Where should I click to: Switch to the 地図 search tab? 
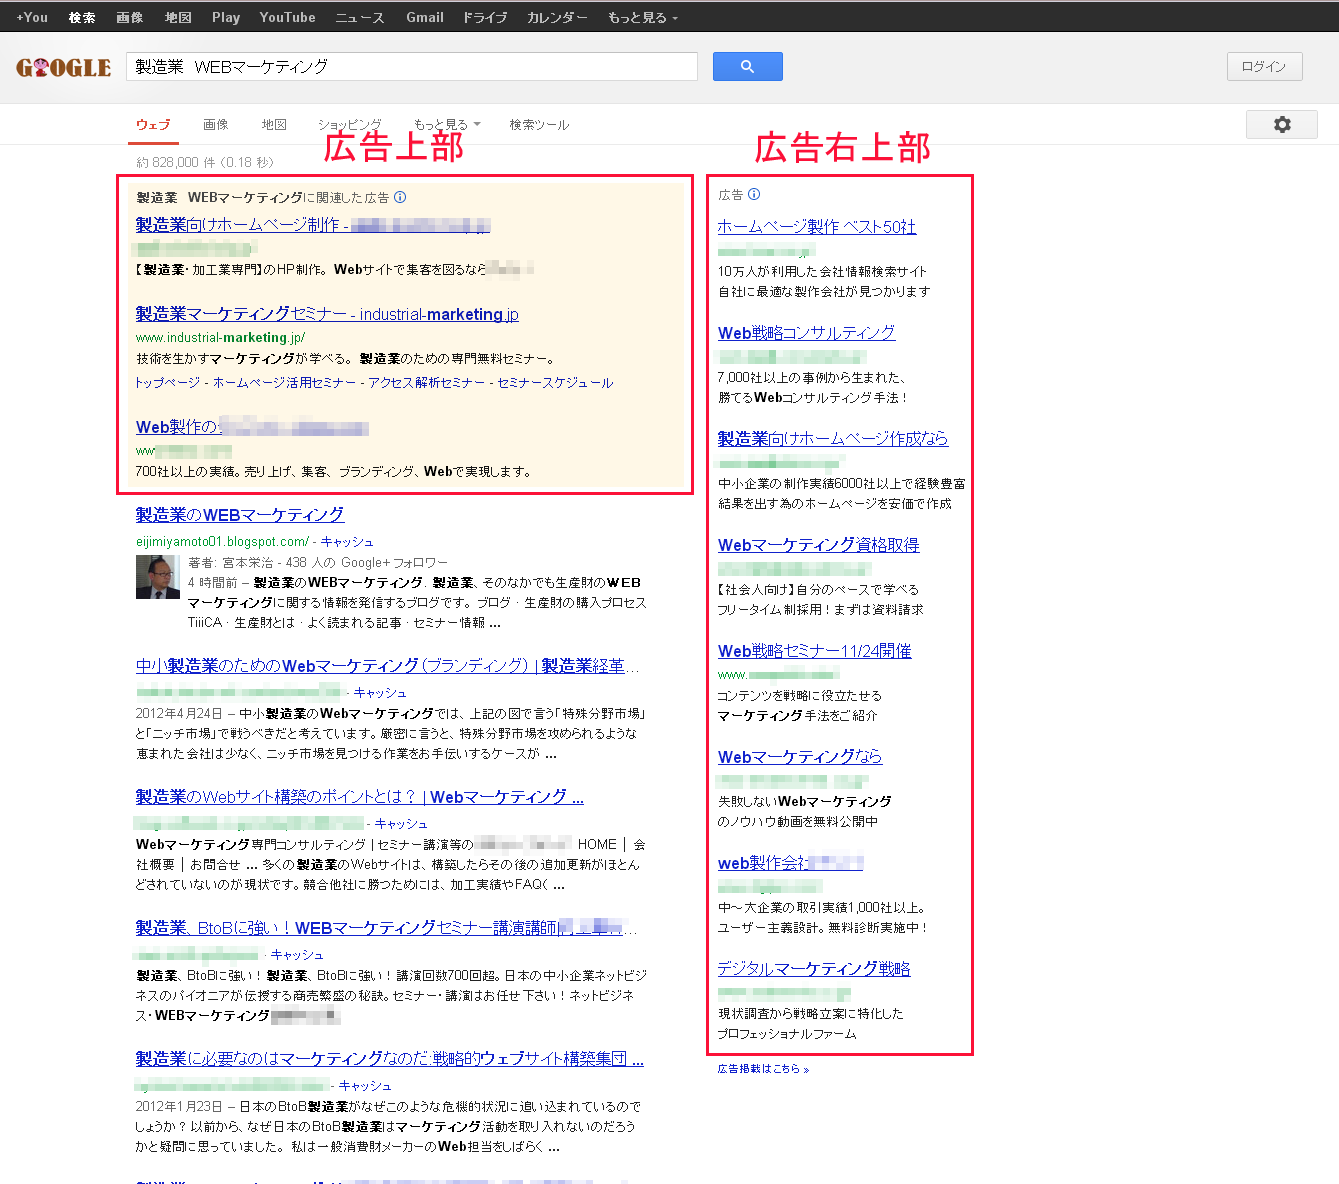(x=274, y=124)
